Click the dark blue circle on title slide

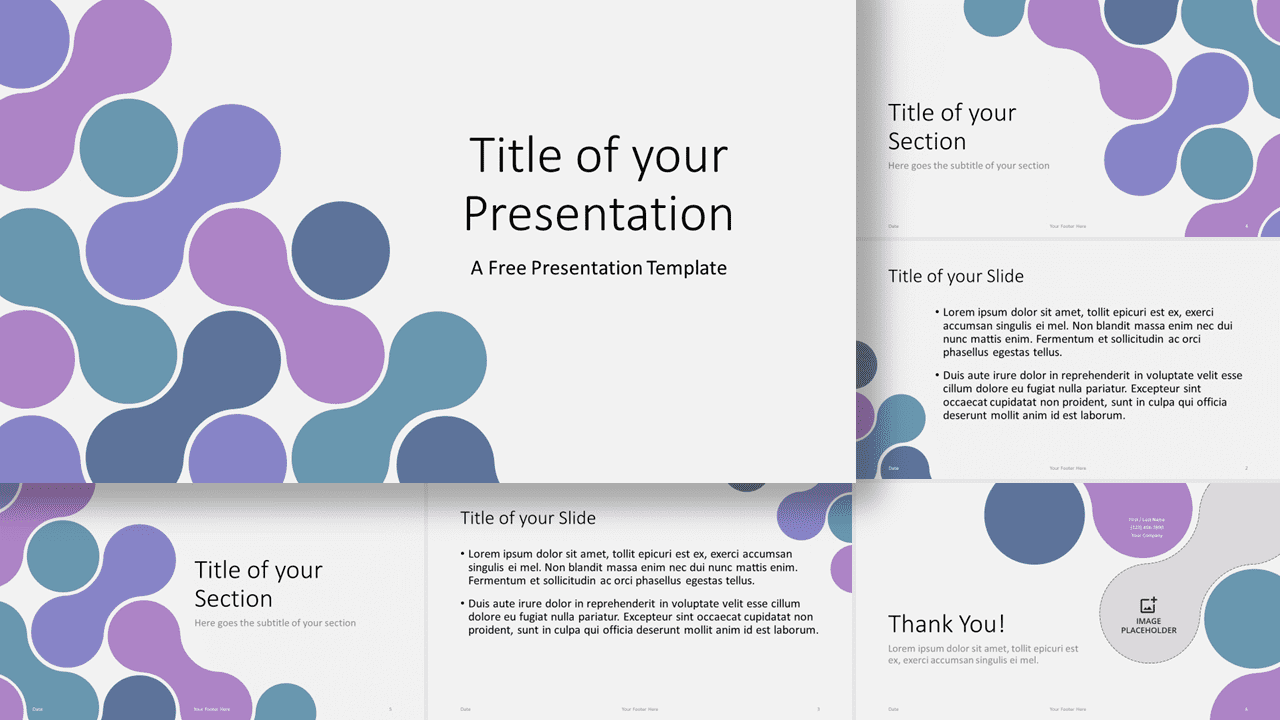point(341,250)
